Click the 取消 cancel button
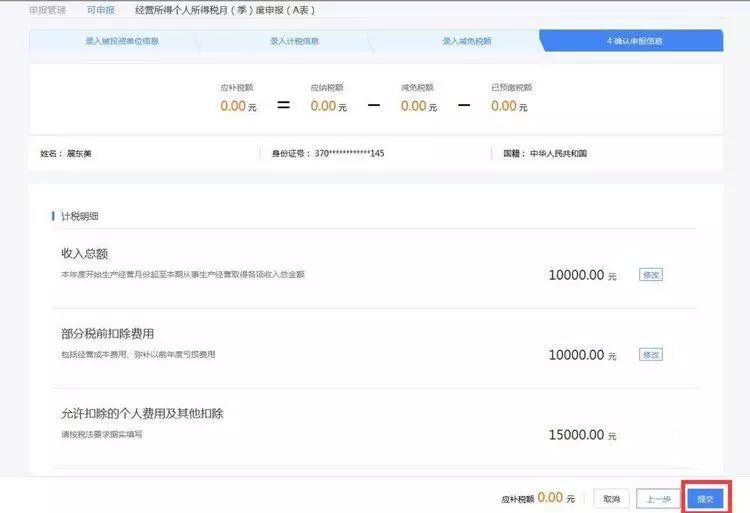Screen dimensions: 750x513 pos(611,499)
